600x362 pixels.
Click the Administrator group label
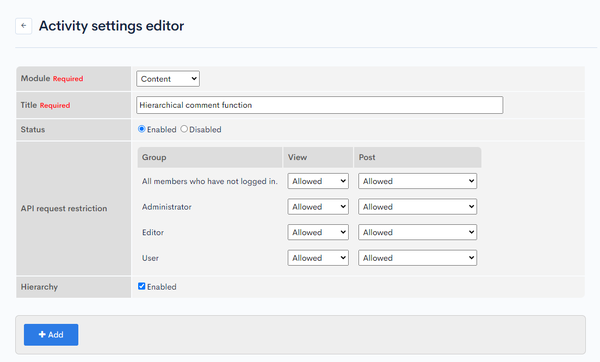tap(166, 207)
